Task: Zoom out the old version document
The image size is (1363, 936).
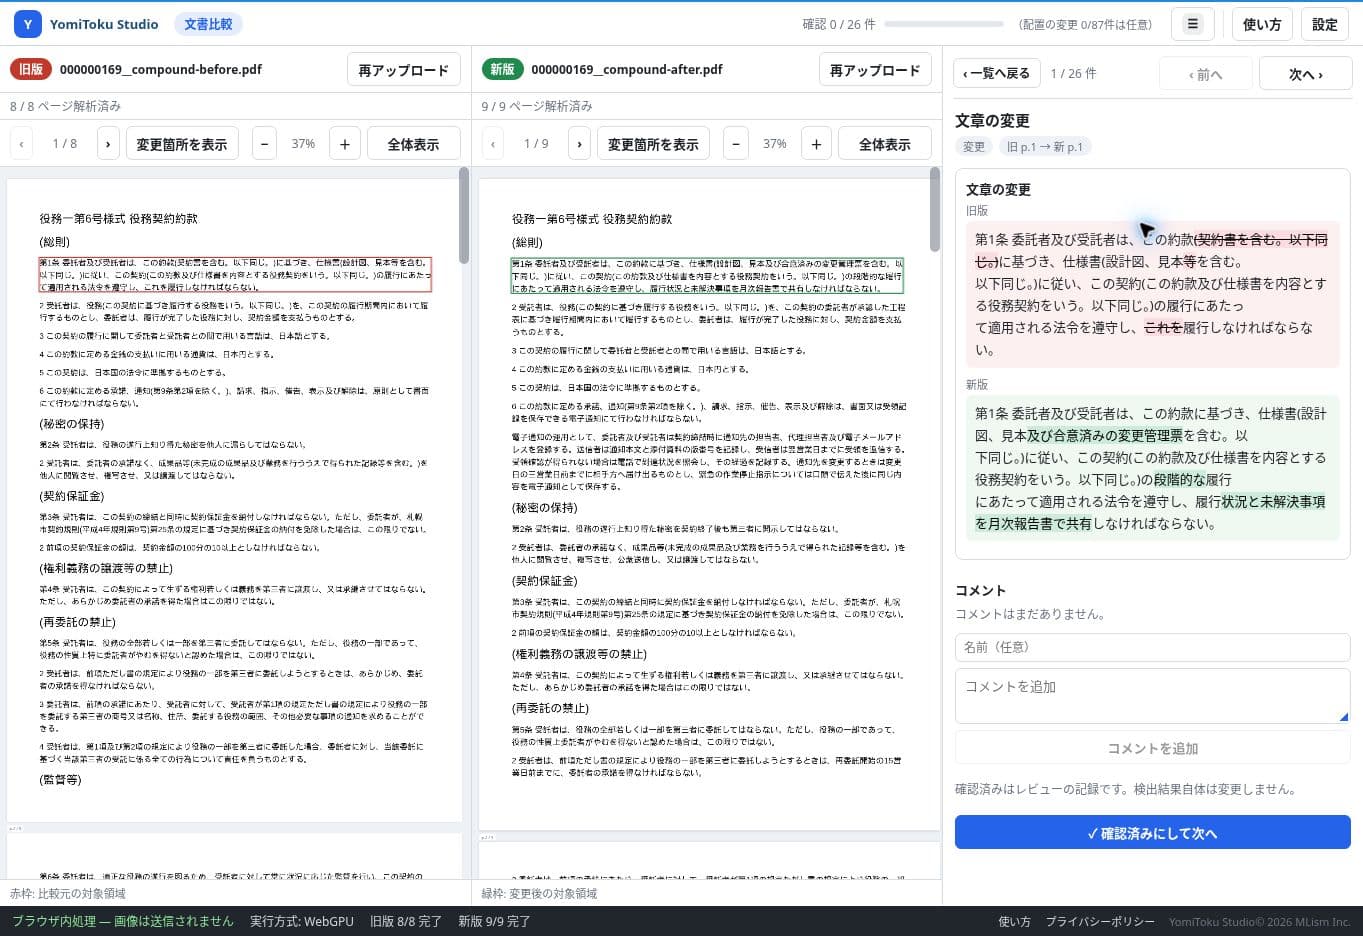Action: [264, 144]
